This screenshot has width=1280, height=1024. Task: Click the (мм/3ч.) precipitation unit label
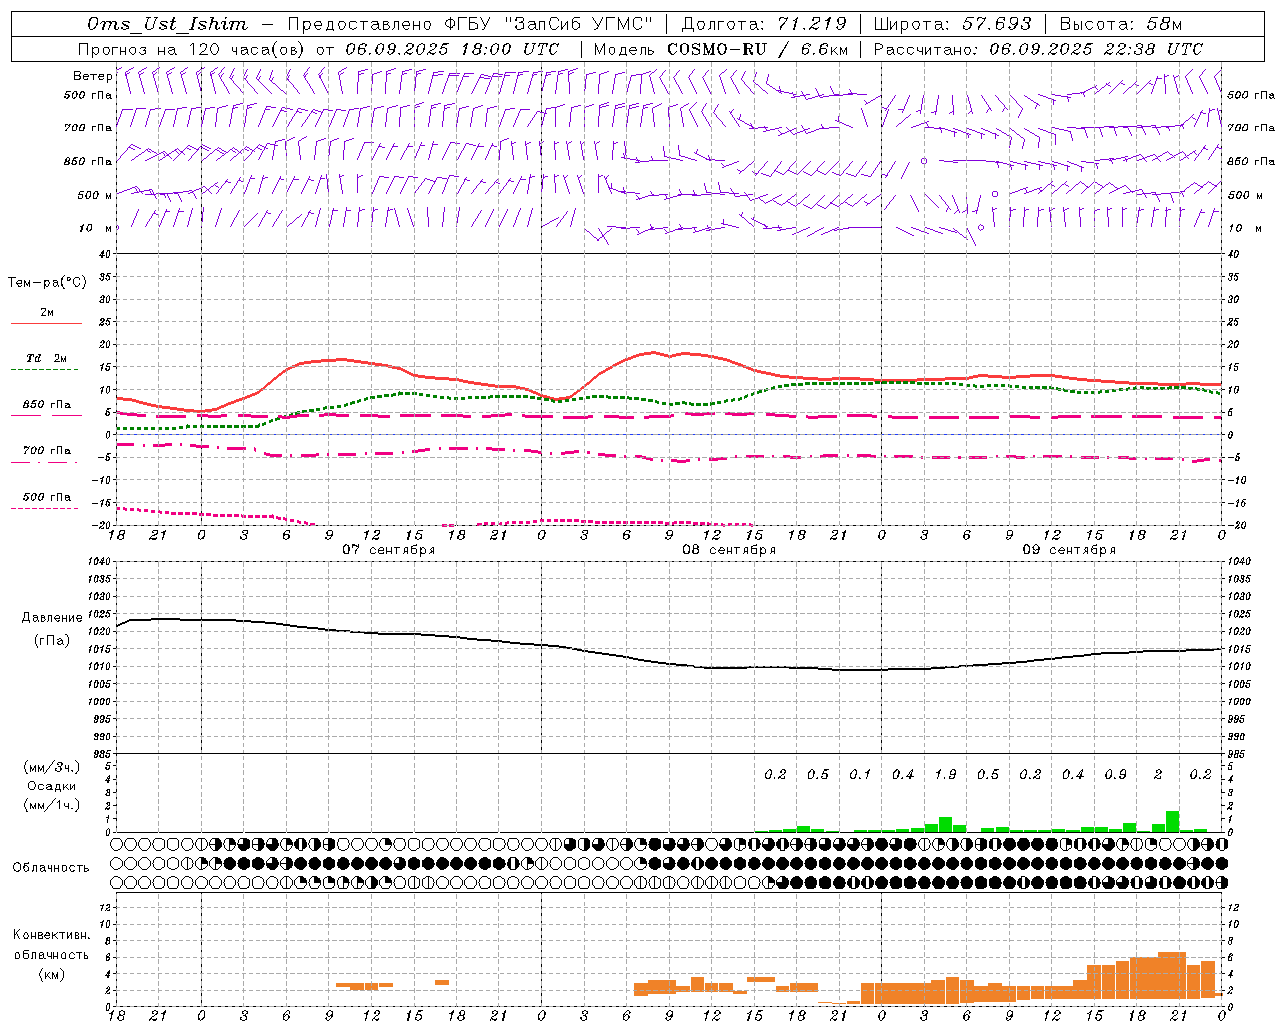click(x=52, y=768)
